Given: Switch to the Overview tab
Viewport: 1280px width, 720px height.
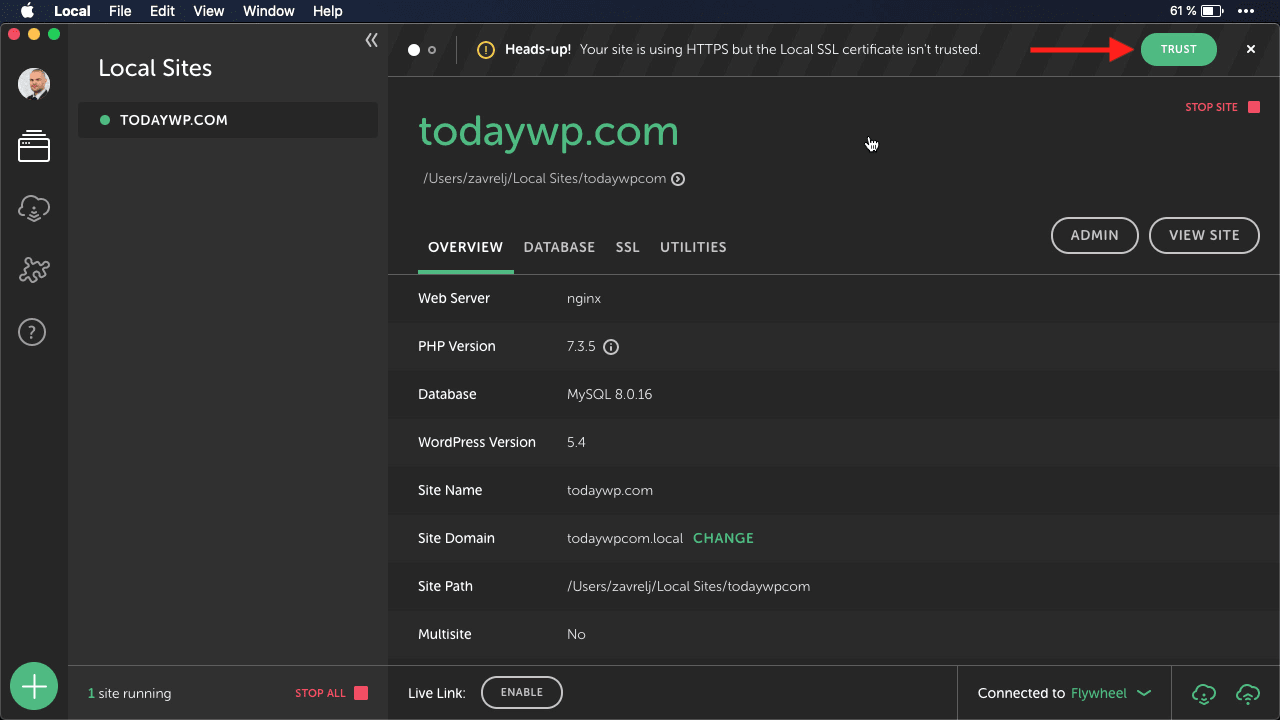Looking at the screenshot, I should pyautogui.click(x=465, y=247).
